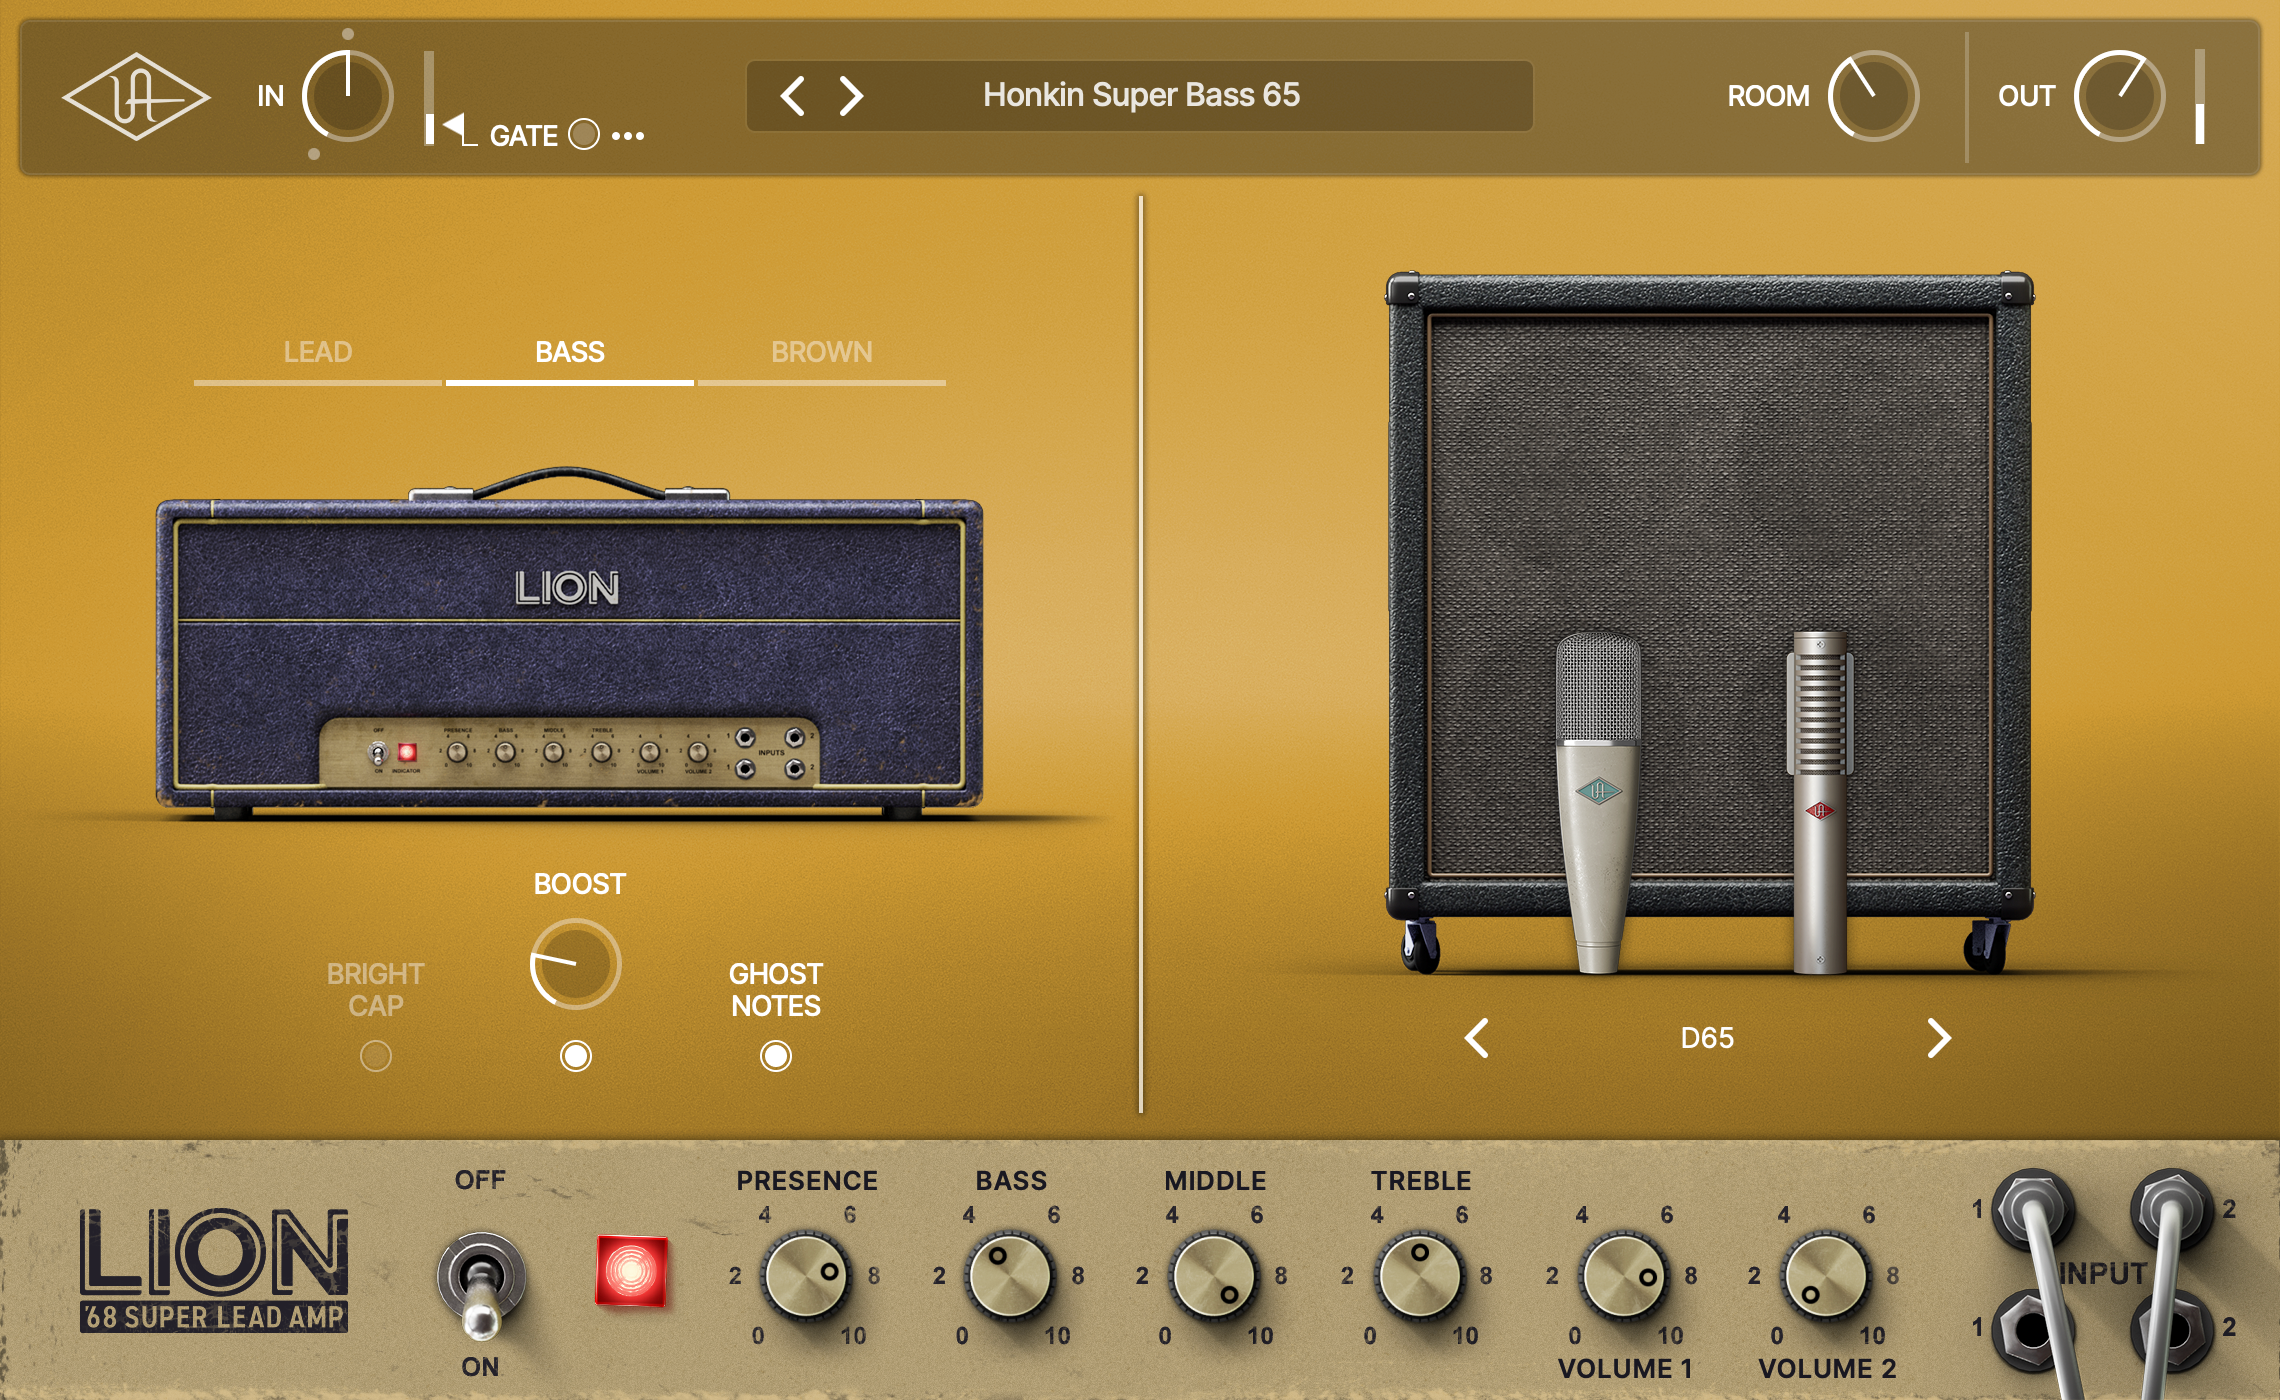Switch to the LEAD amp mode tab

(x=317, y=352)
